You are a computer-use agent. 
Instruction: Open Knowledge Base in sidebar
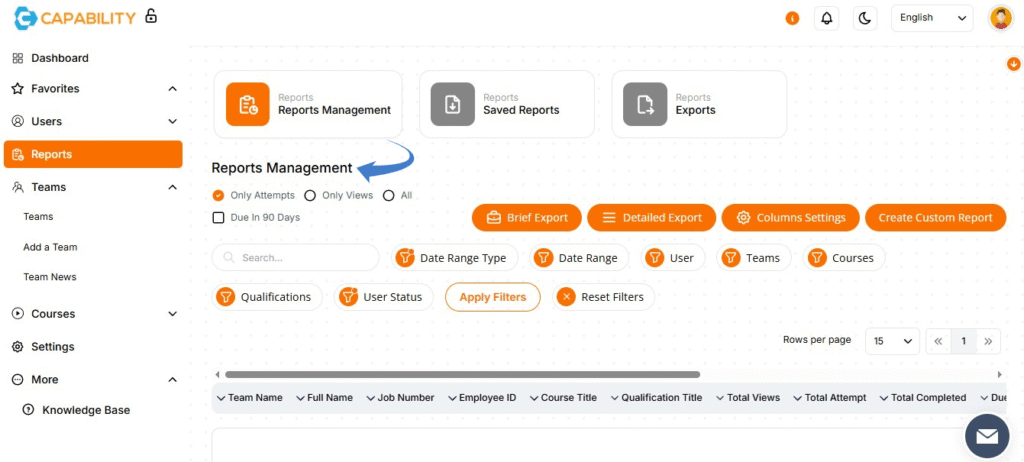pos(86,410)
